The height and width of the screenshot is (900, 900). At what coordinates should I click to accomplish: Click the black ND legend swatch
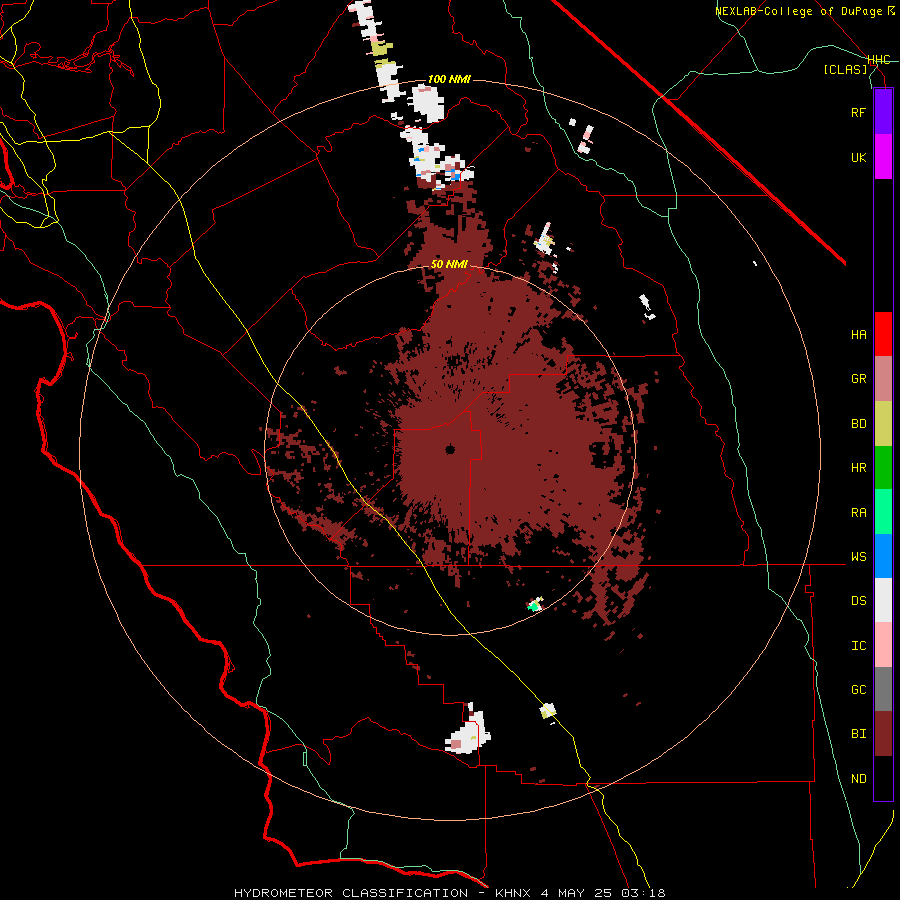point(883,778)
